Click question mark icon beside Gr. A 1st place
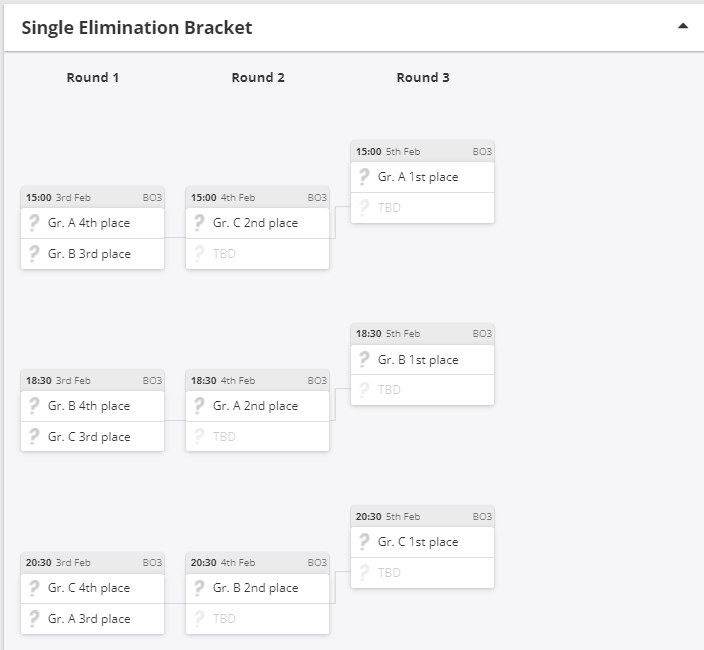Screen dimensions: 704x650 click(364, 177)
